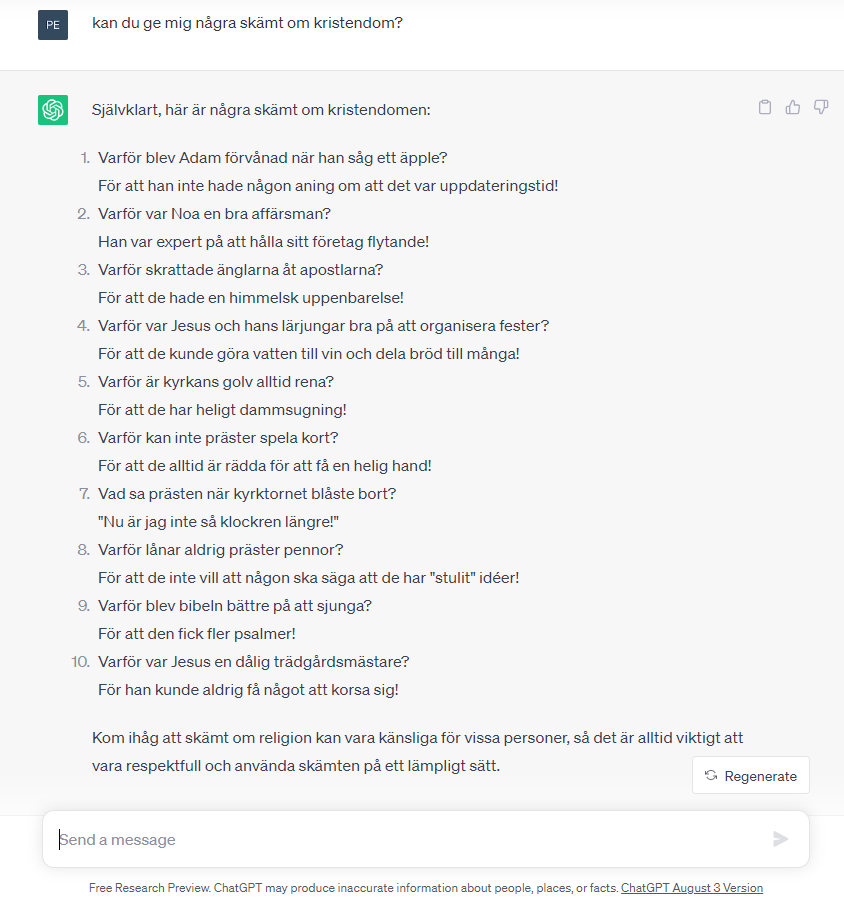Click the joke about Adam and the apple
Image resolution: width=844 pixels, height=911 pixels.
328,172
